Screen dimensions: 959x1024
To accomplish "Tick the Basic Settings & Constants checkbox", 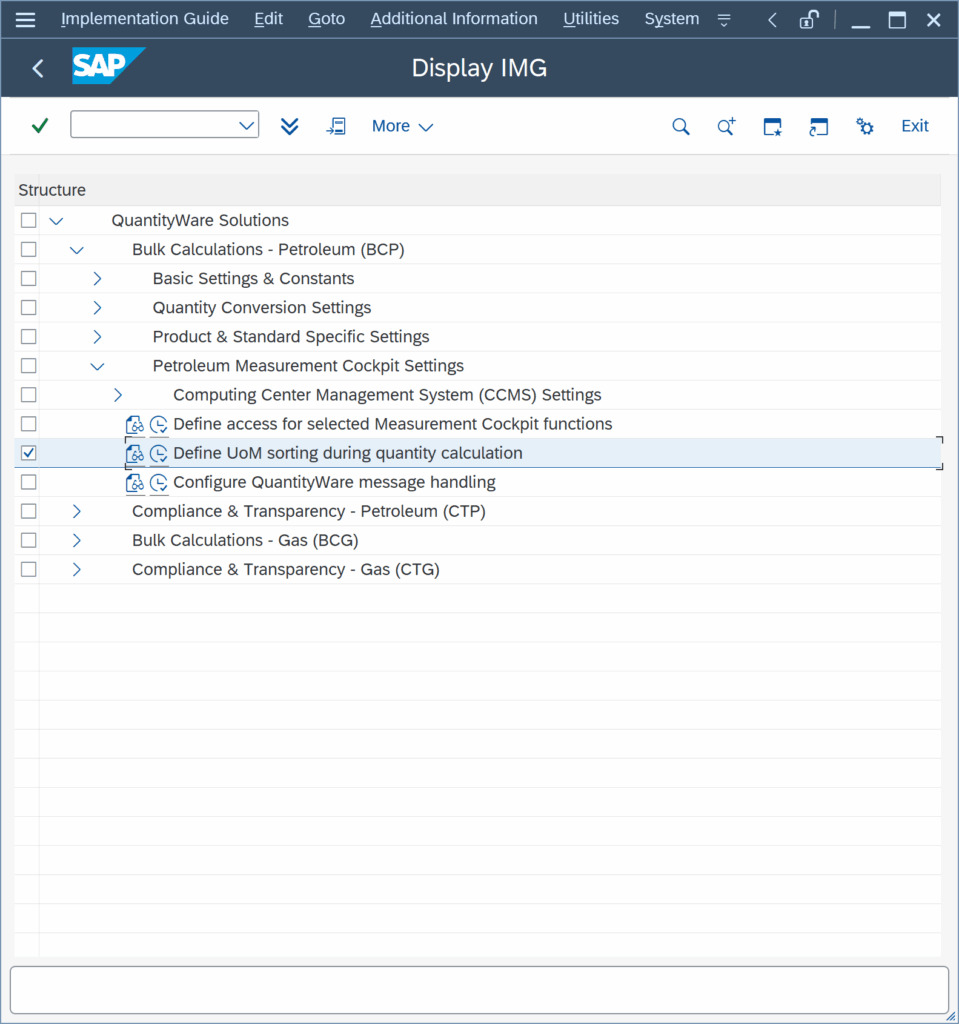I will [x=28, y=278].
